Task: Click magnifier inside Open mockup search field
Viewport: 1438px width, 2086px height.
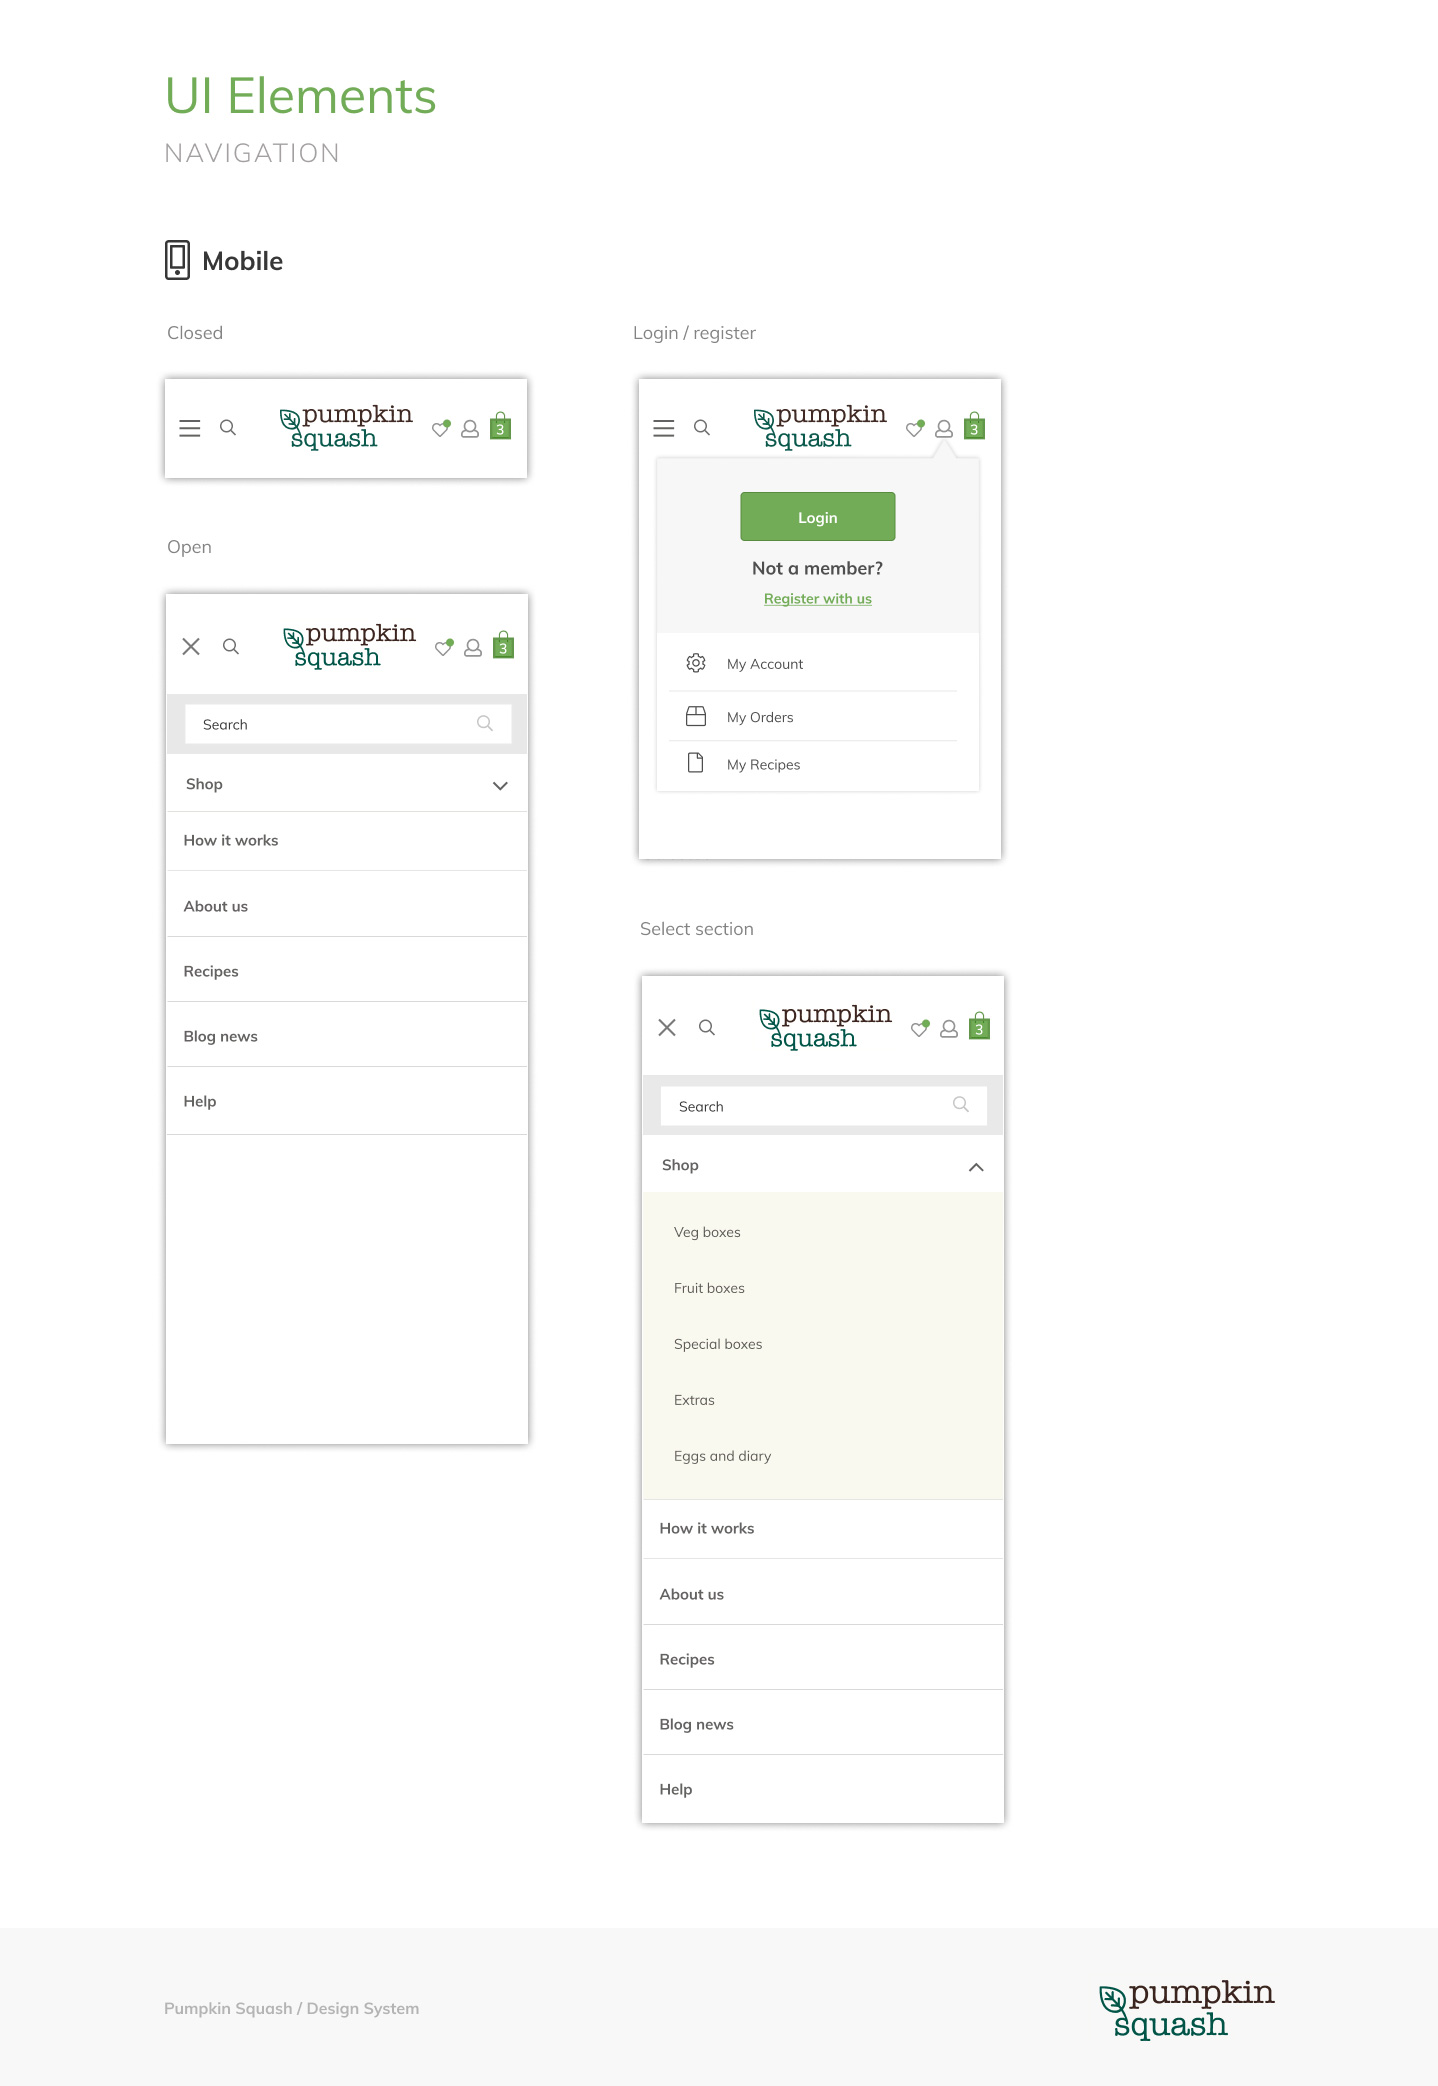Action: (485, 723)
